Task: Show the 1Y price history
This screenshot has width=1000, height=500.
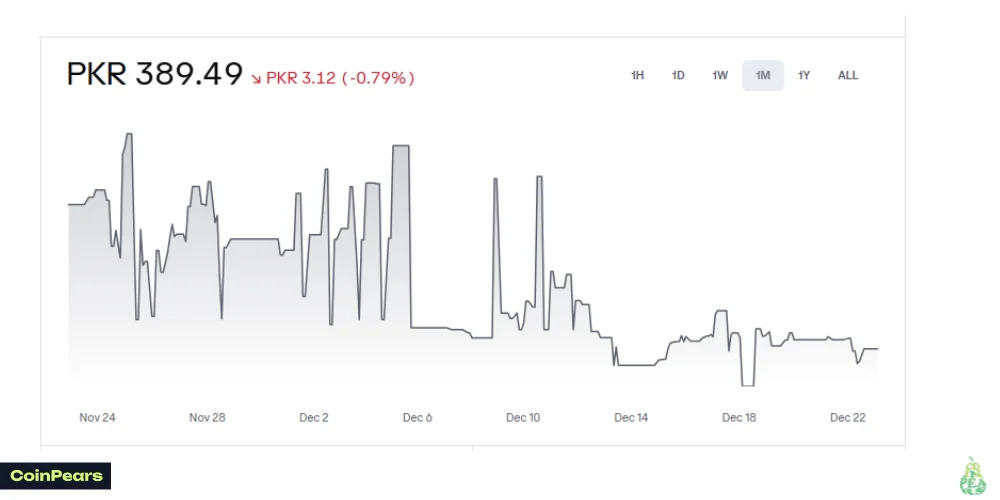Action: pos(804,76)
